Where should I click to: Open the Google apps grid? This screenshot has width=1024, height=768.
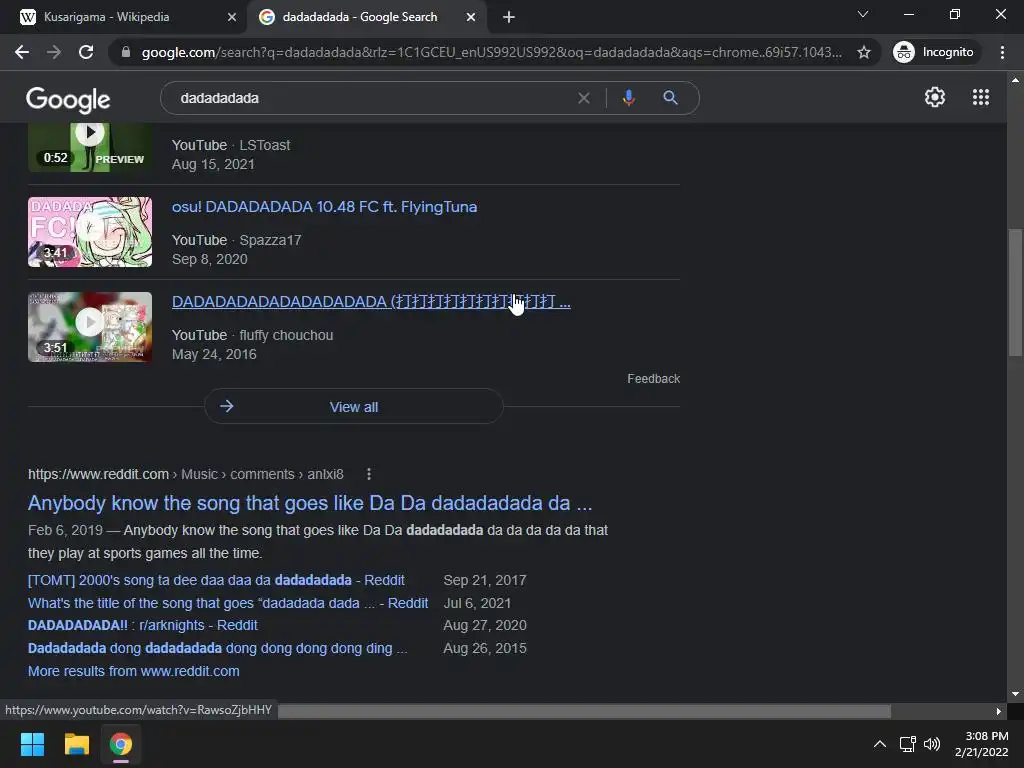click(x=980, y=97)
